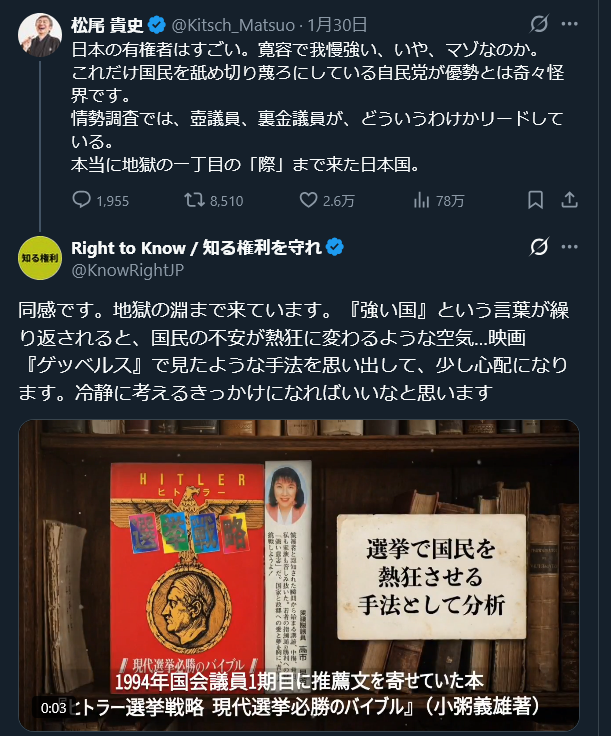Play the Hitler book video
The image size is (611, 736).
click(299, 575)
